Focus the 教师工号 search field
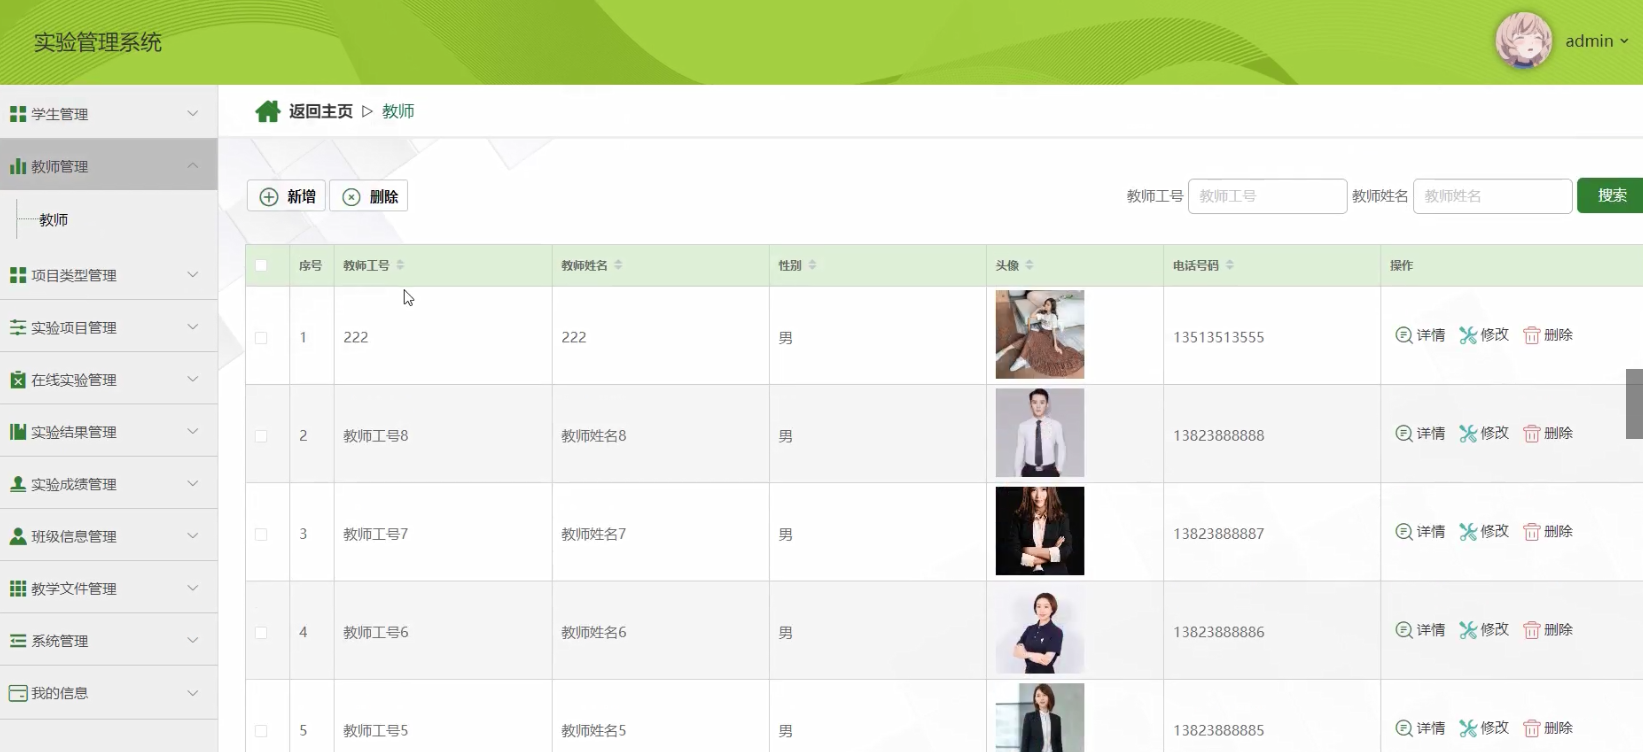This screenshot has width=1643, height=752. [x=1267, y=196]
